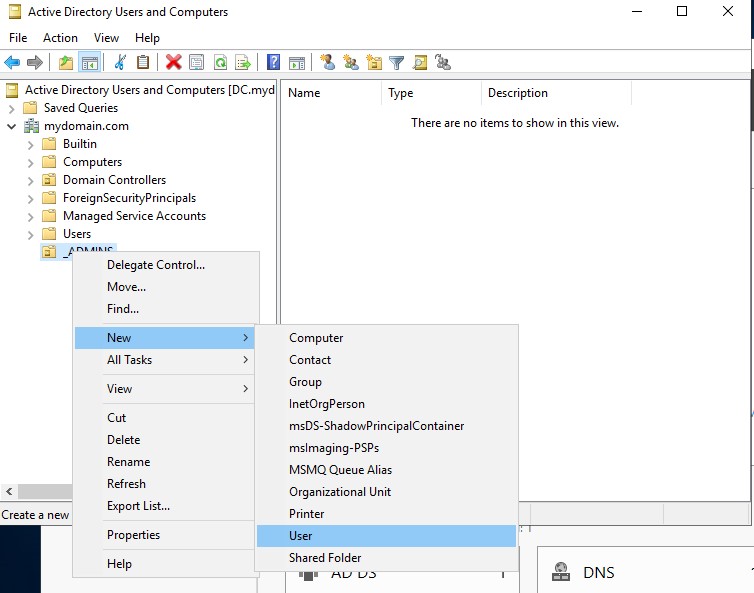Image resolution: width=754 pixels, height=593 pixels.
Task: Open the Action menu
Action: point(60,38)
